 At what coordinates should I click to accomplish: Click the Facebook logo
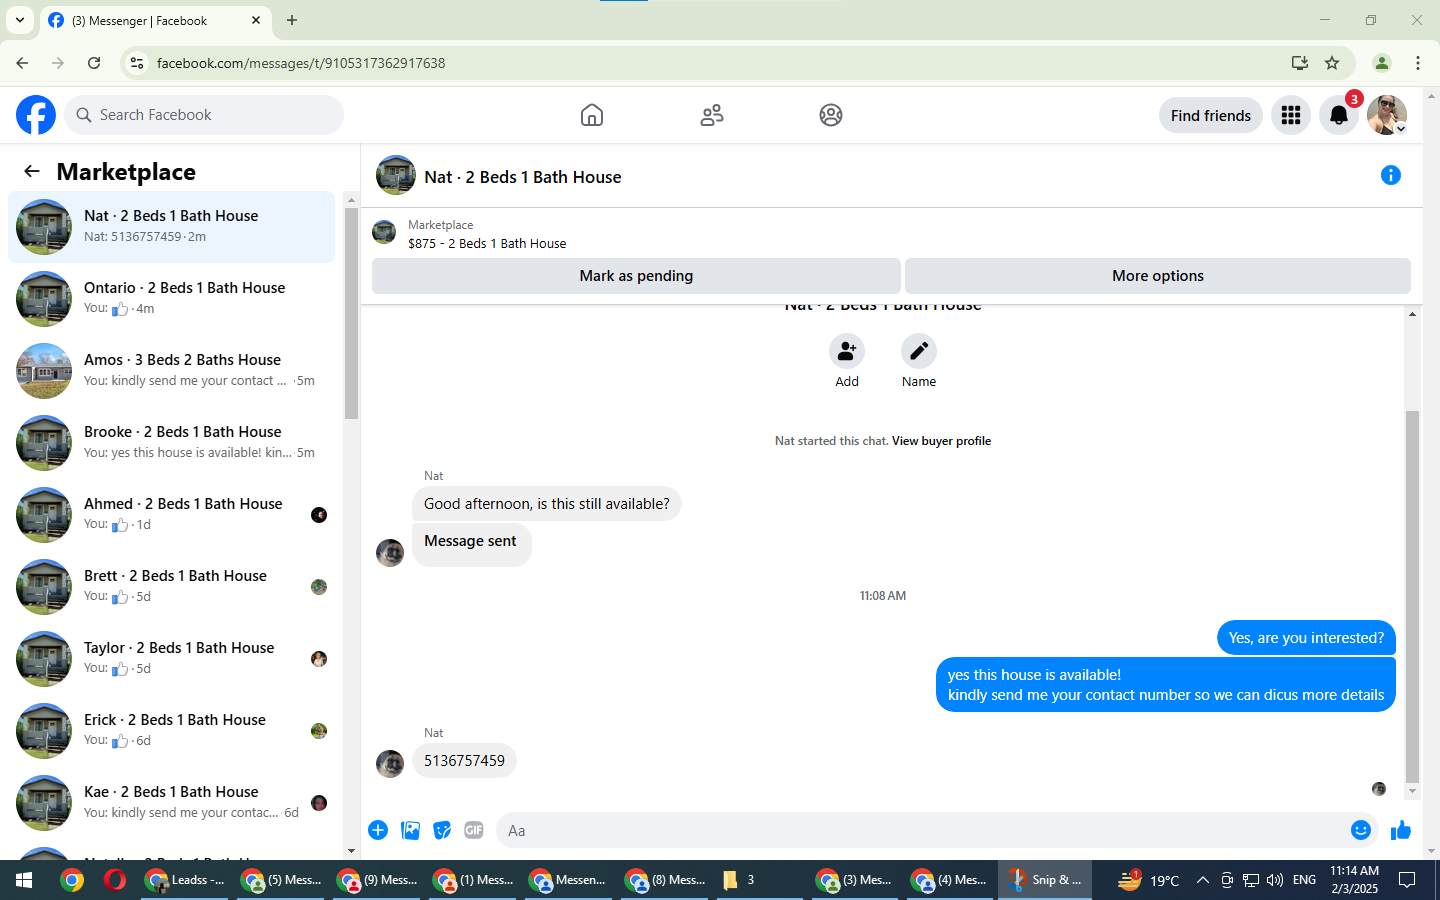tap(36, 115)
